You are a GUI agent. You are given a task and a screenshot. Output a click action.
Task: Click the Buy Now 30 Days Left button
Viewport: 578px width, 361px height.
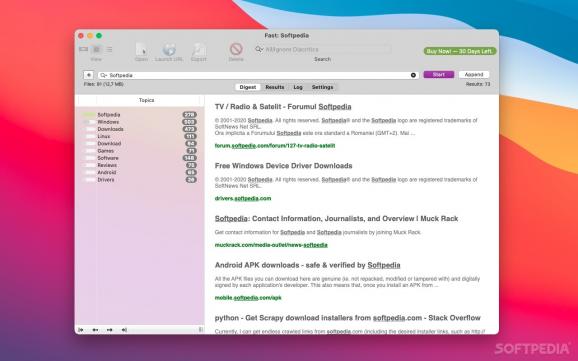click(x=460, y=51)
